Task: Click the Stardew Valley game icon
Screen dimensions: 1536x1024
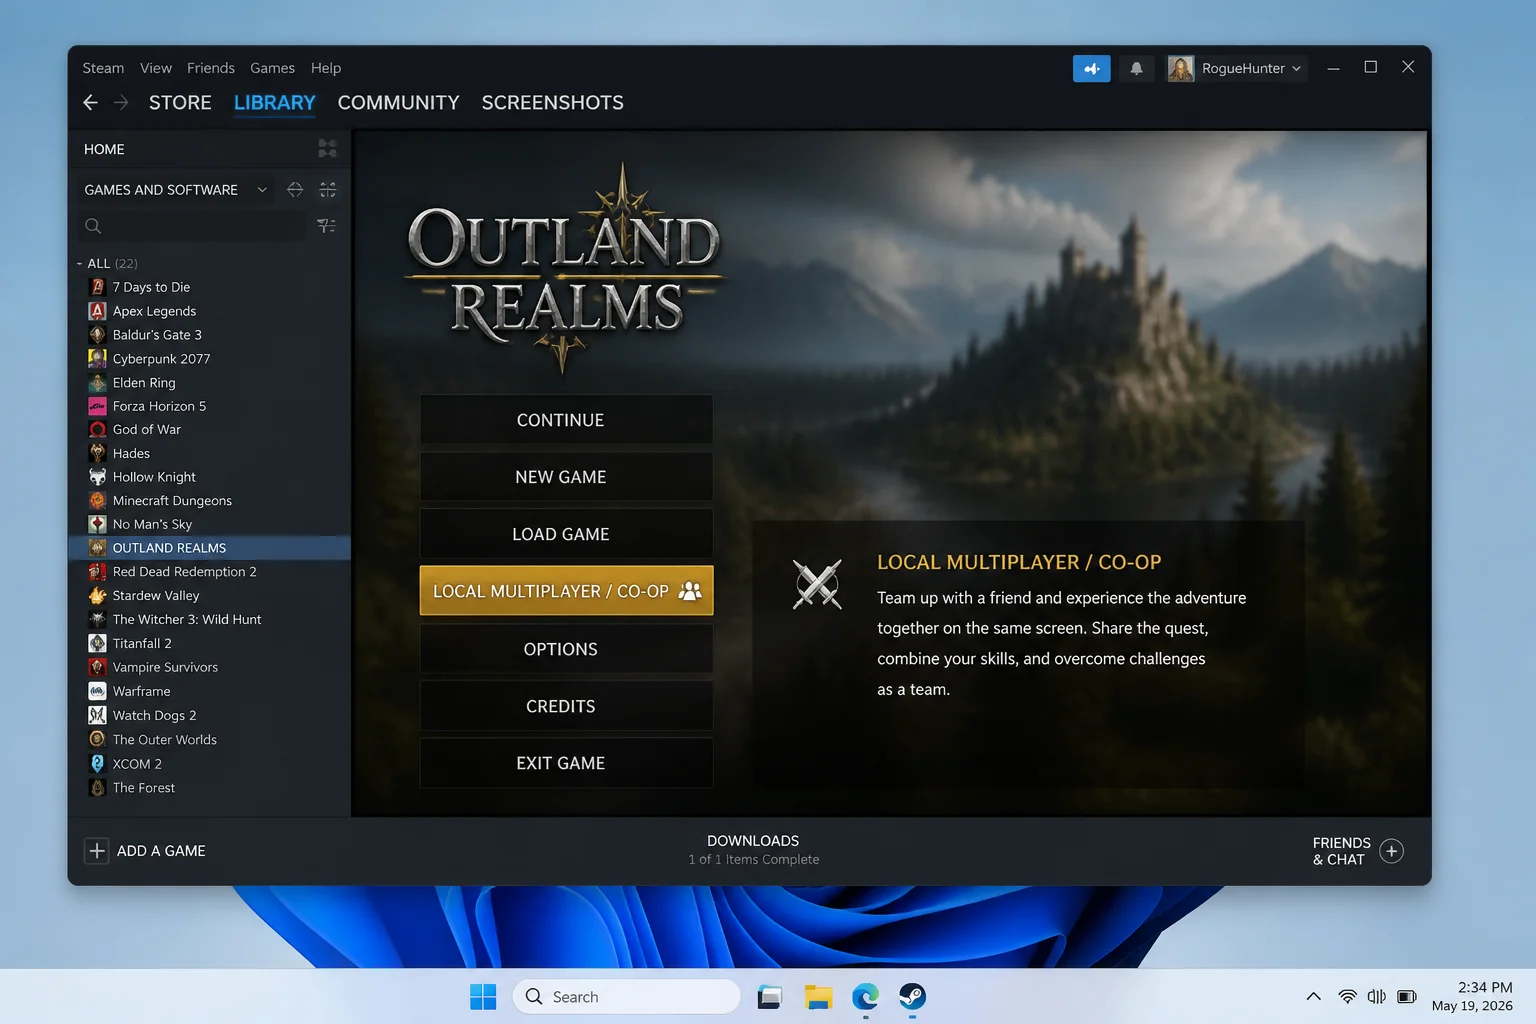Action: pyautogui.click(x=97, y=595)
